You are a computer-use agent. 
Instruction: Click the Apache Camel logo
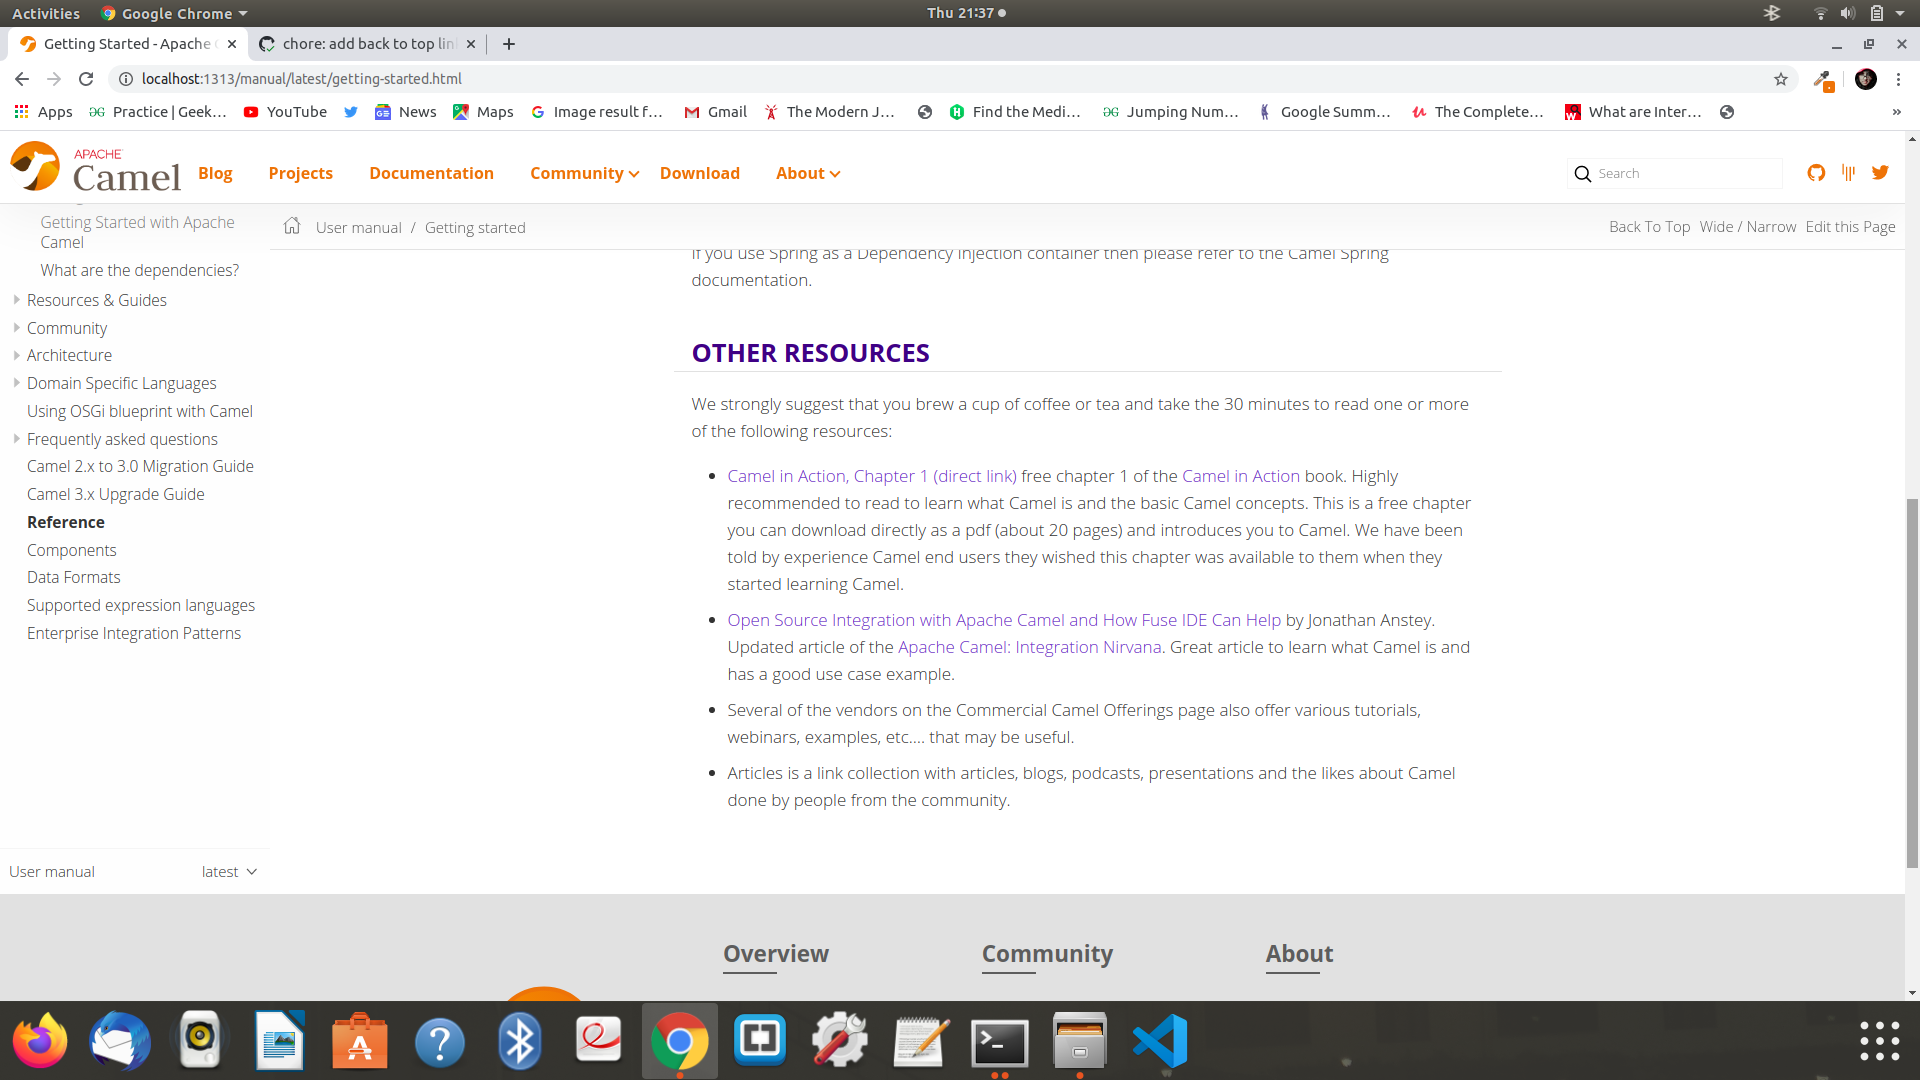tap(96, 168)
